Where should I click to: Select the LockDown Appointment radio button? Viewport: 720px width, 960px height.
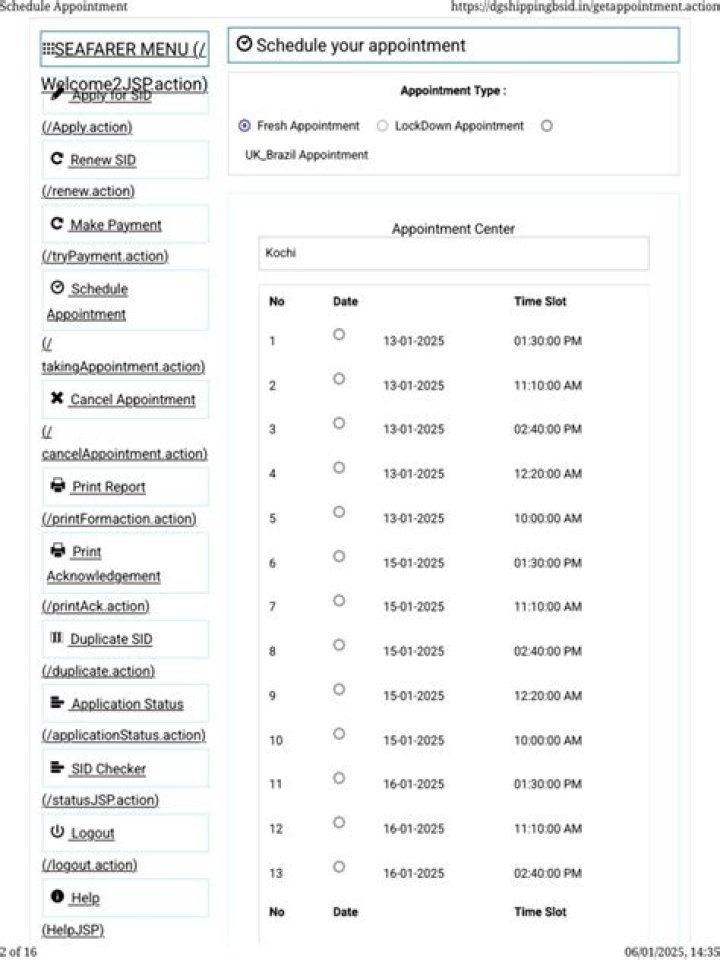point(382,126)
